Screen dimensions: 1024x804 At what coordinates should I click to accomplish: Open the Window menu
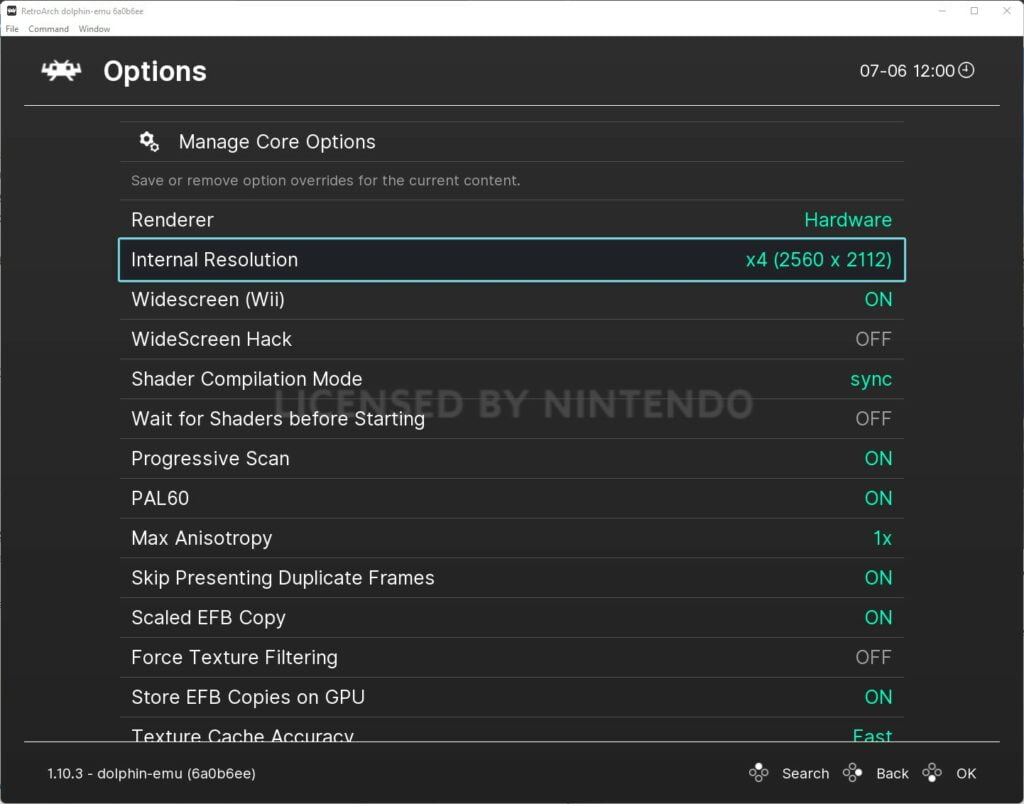(x=94, y=29)
